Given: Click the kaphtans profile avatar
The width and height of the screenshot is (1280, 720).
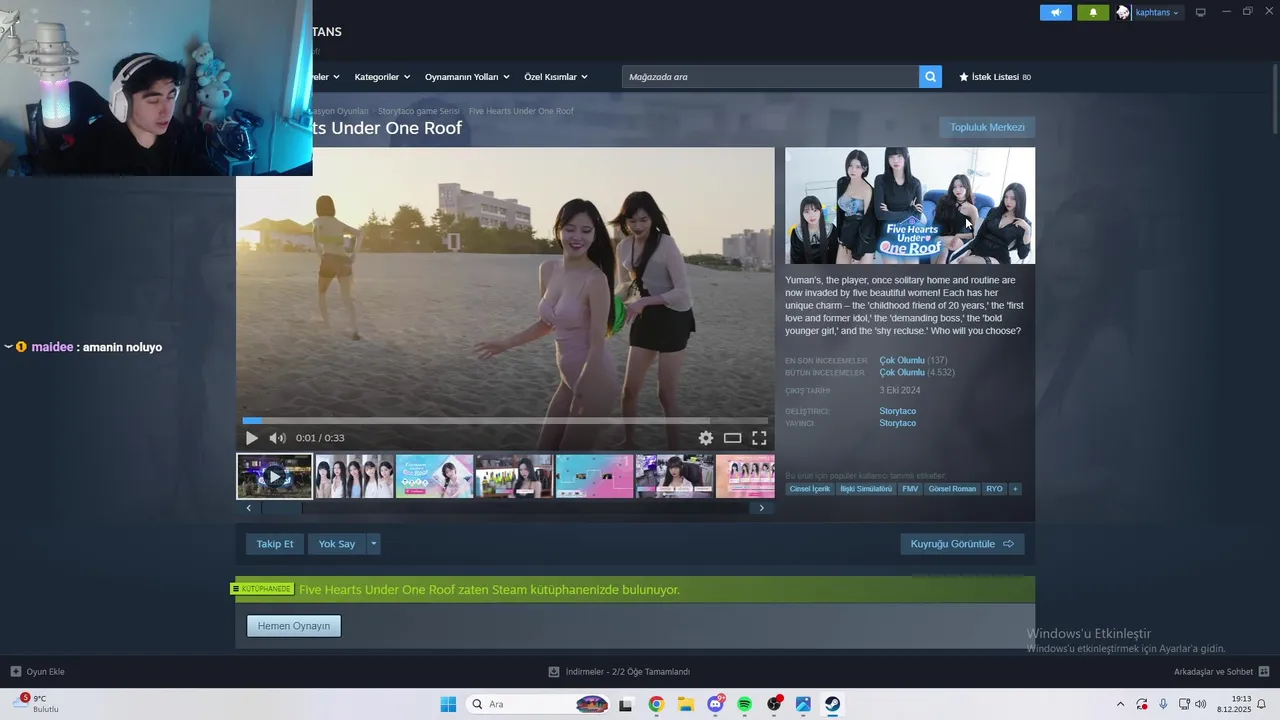Looking at the screenshot, I should coord(1123,12).
